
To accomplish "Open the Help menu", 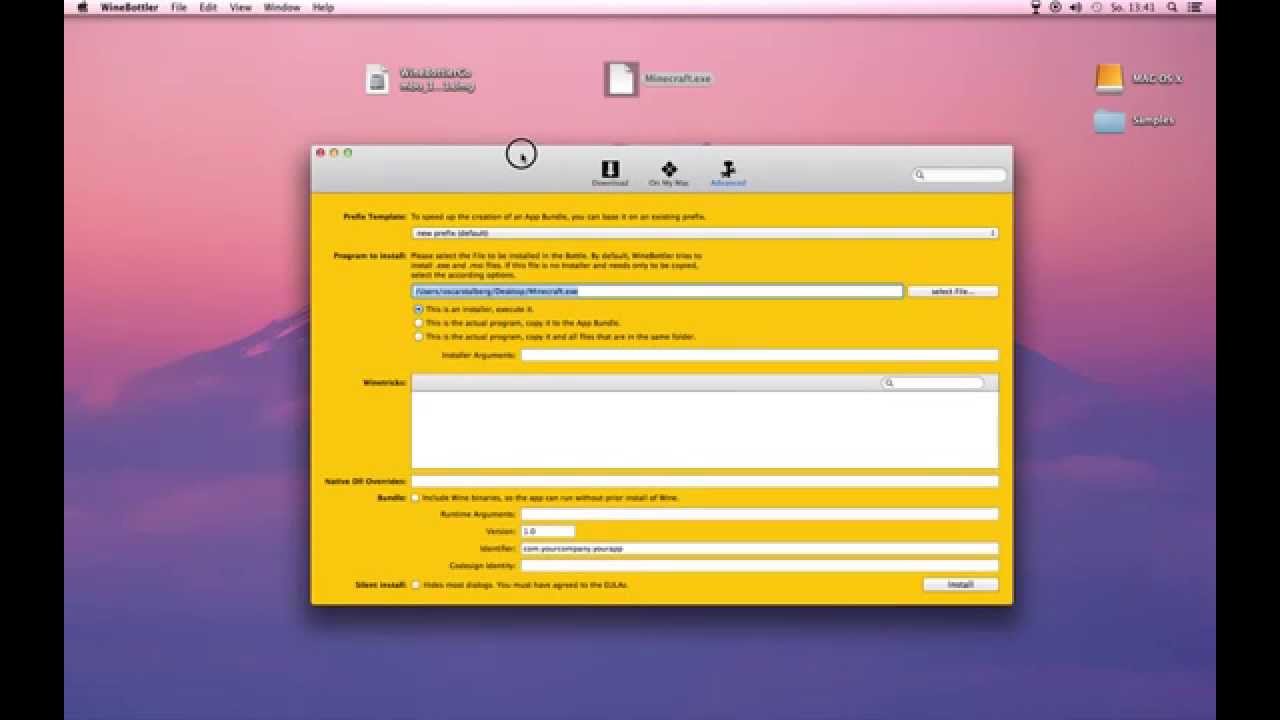I will (x=323, y=7).
